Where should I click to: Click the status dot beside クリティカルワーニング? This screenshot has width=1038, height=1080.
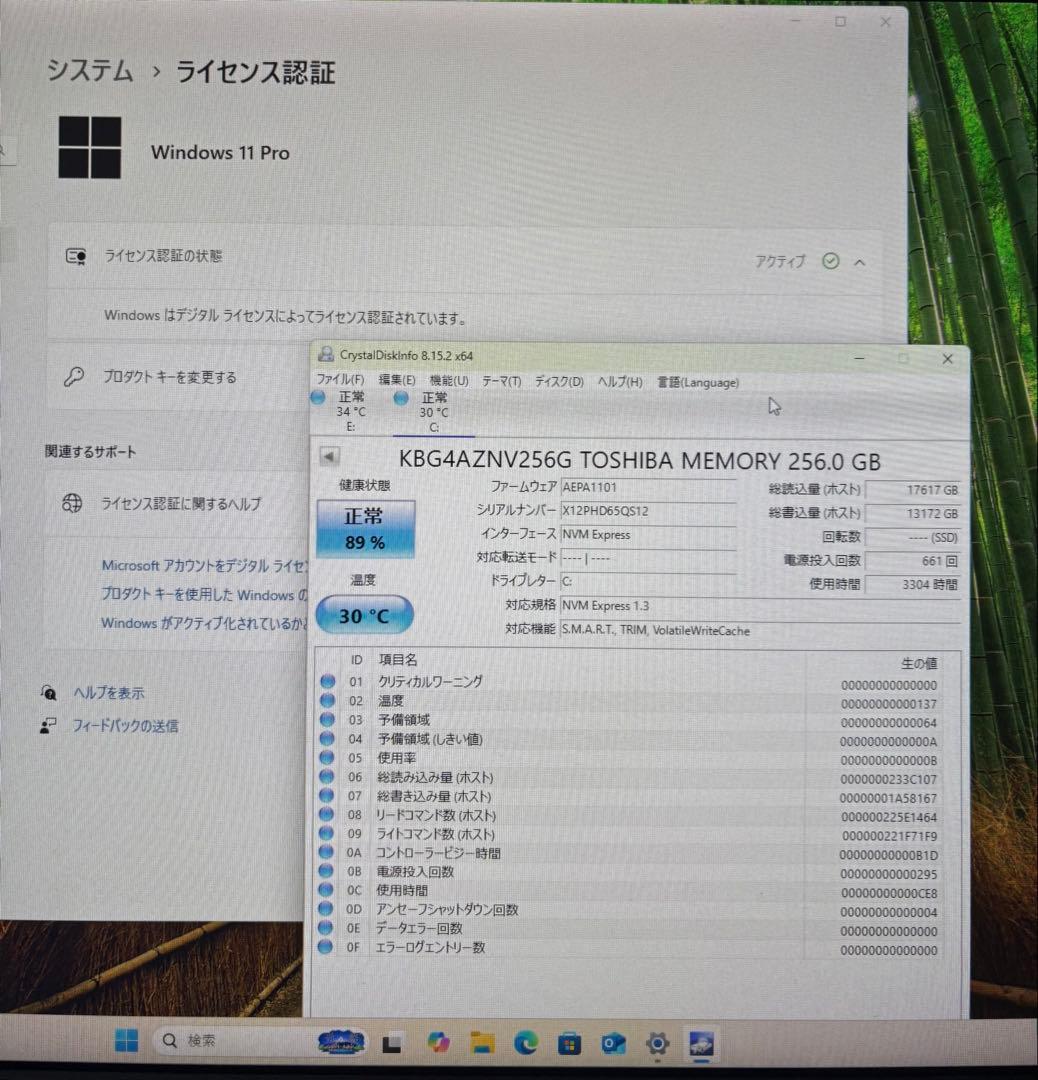click(x=326, y=682)
